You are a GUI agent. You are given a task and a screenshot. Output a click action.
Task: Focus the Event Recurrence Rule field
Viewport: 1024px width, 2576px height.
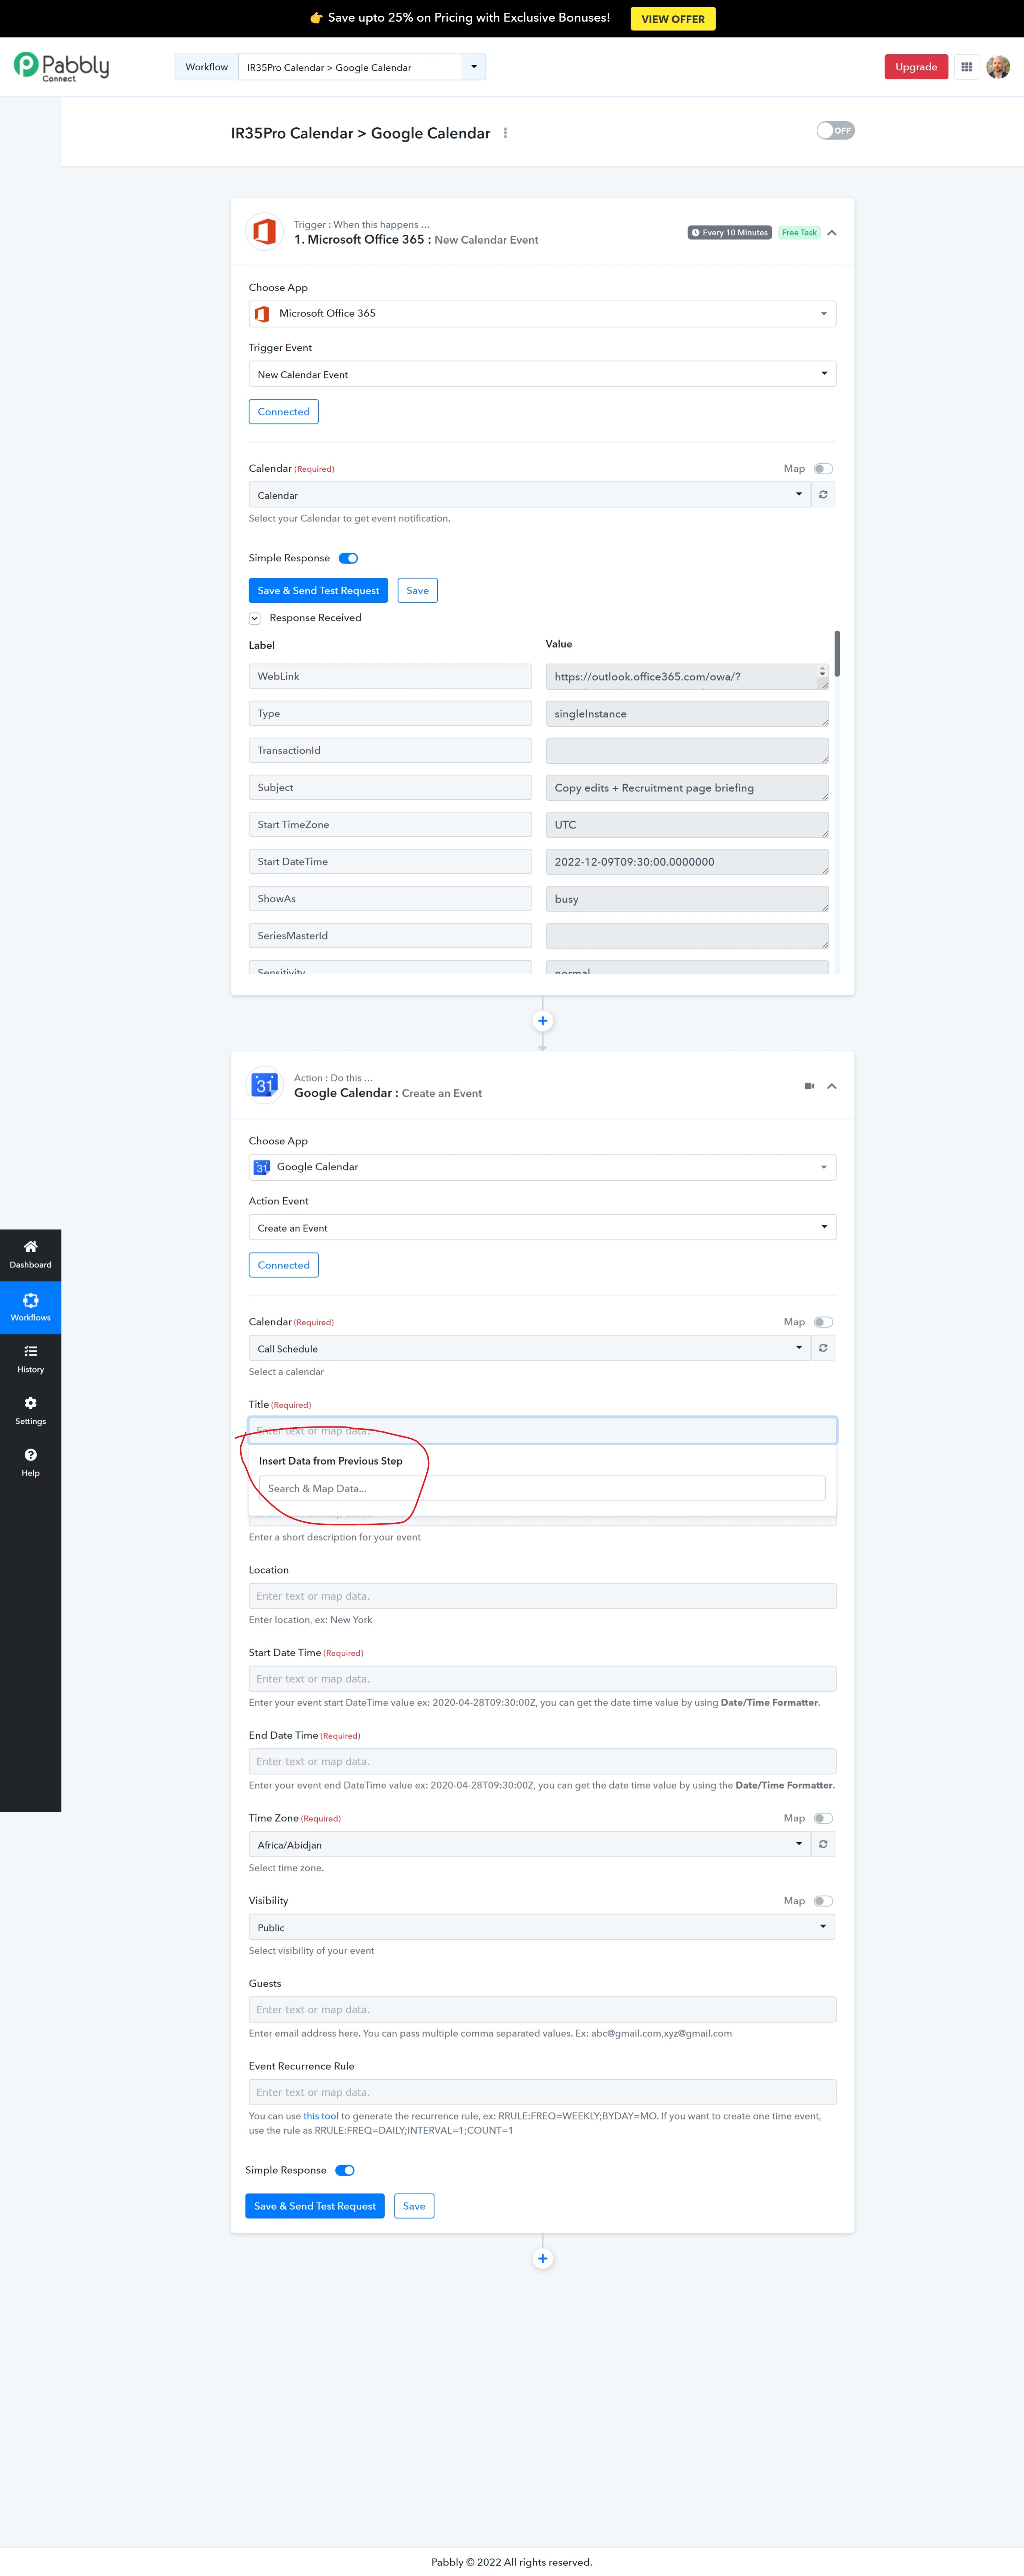[542, 2092]
